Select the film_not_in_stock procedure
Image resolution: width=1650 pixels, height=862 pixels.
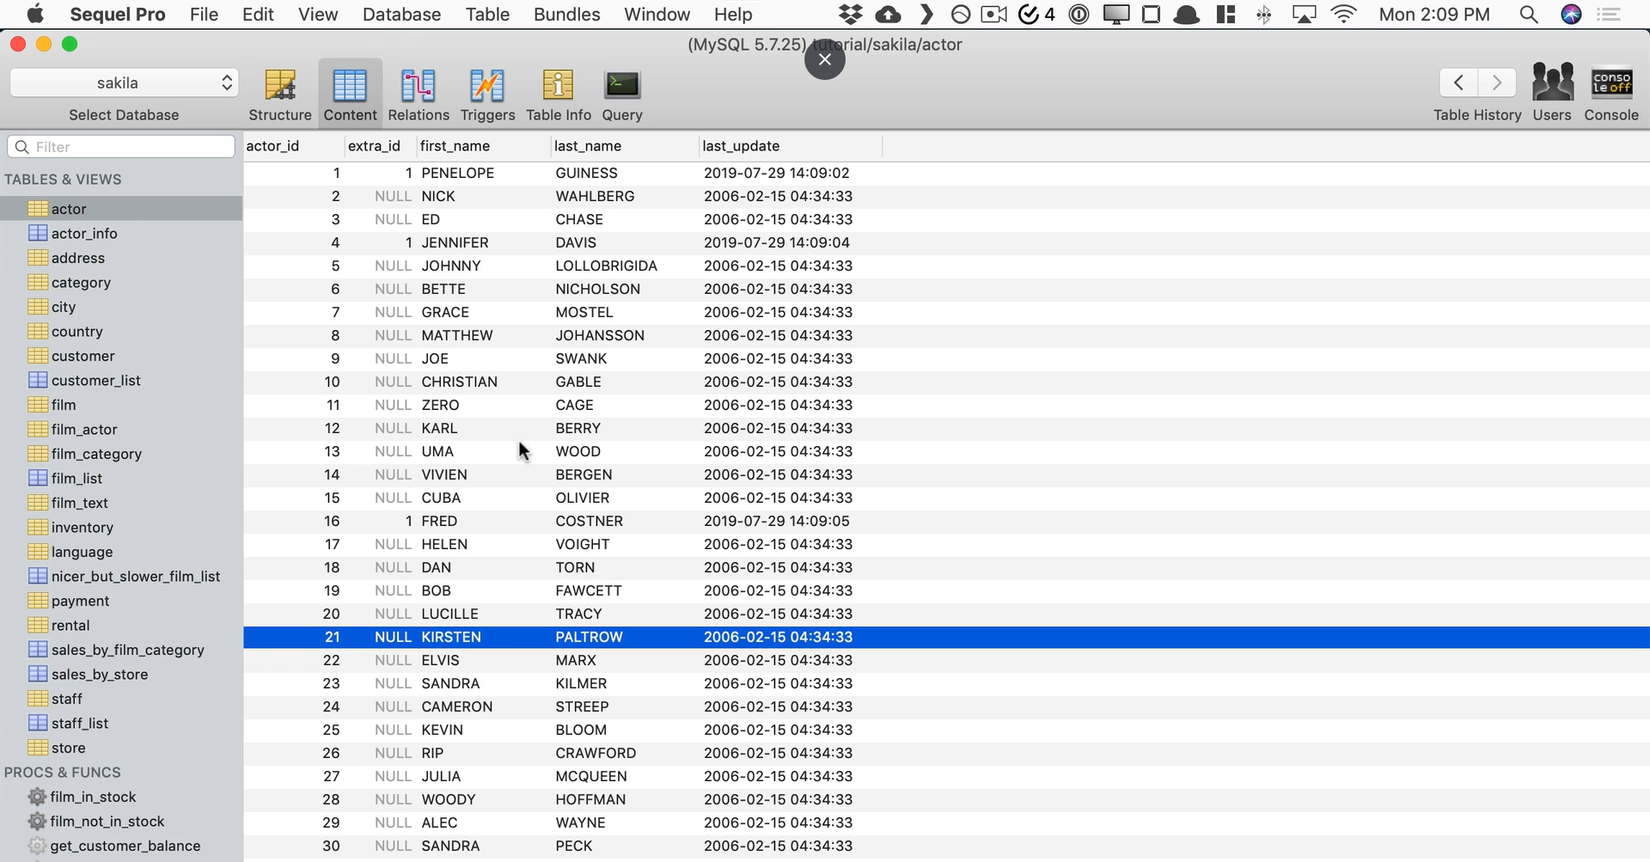click(x=121, y=821)
